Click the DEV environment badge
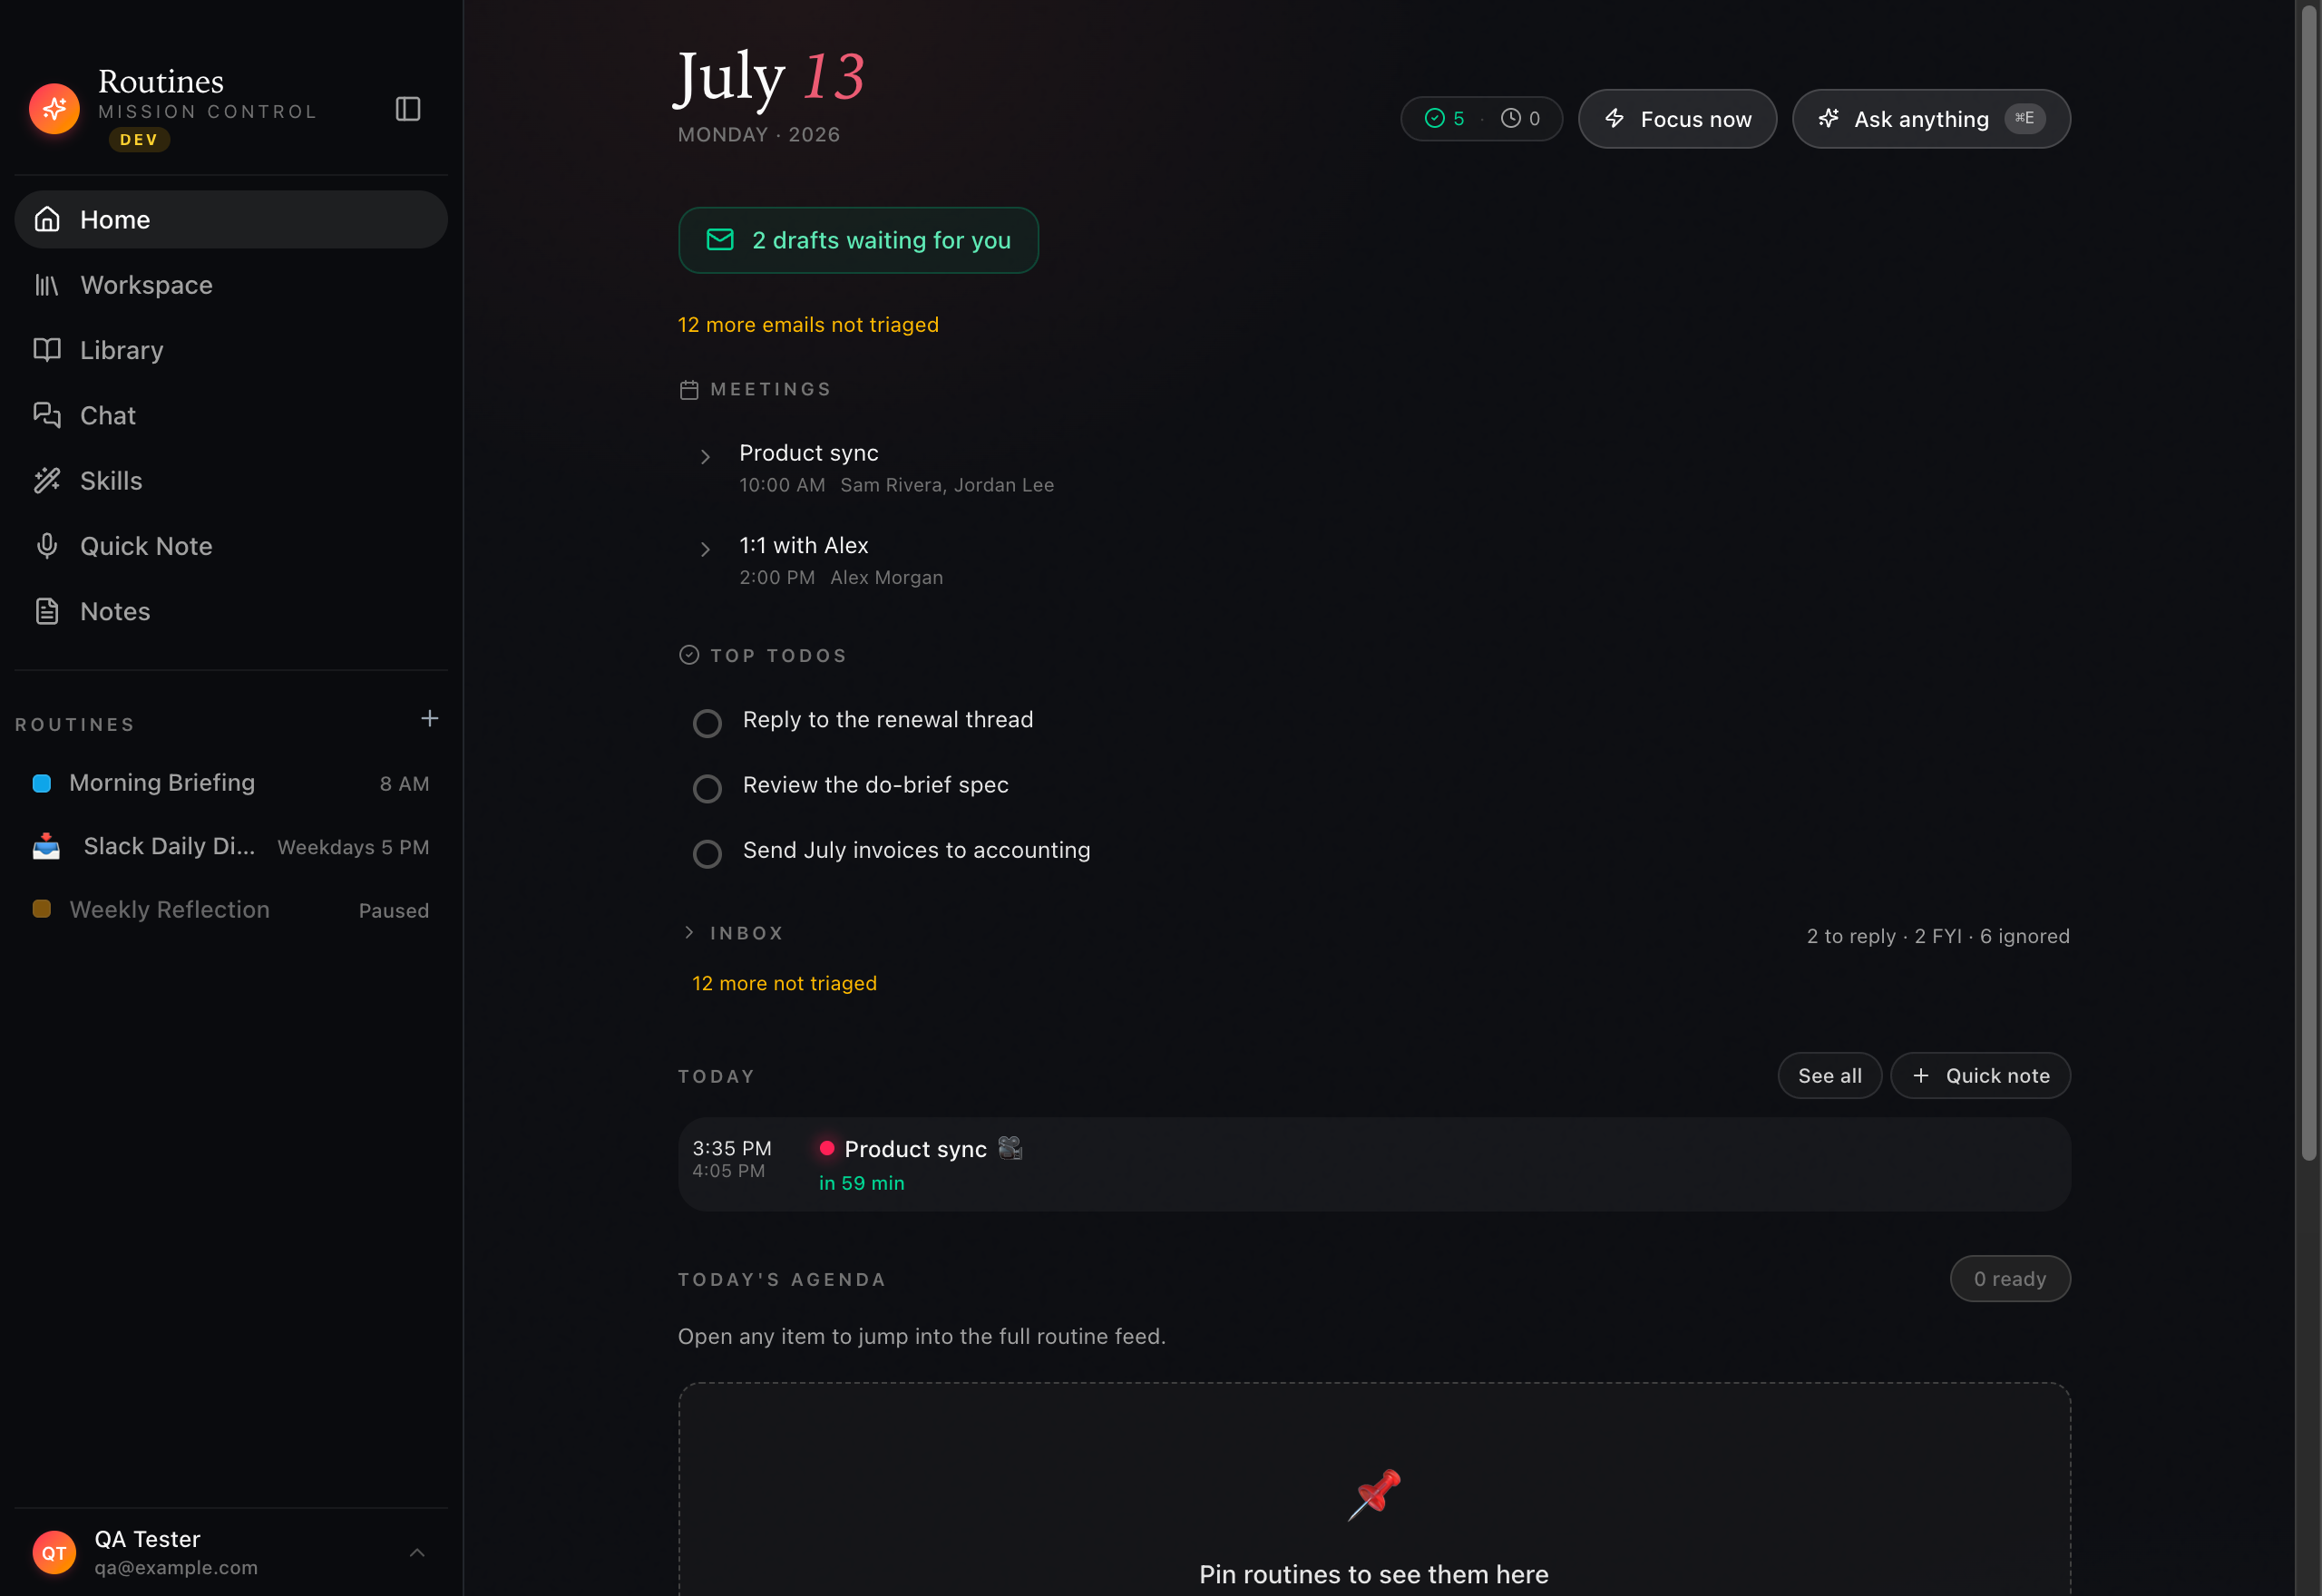Screen dimensions: 2322x1596 pyautogui.click(x=139, y=140)
